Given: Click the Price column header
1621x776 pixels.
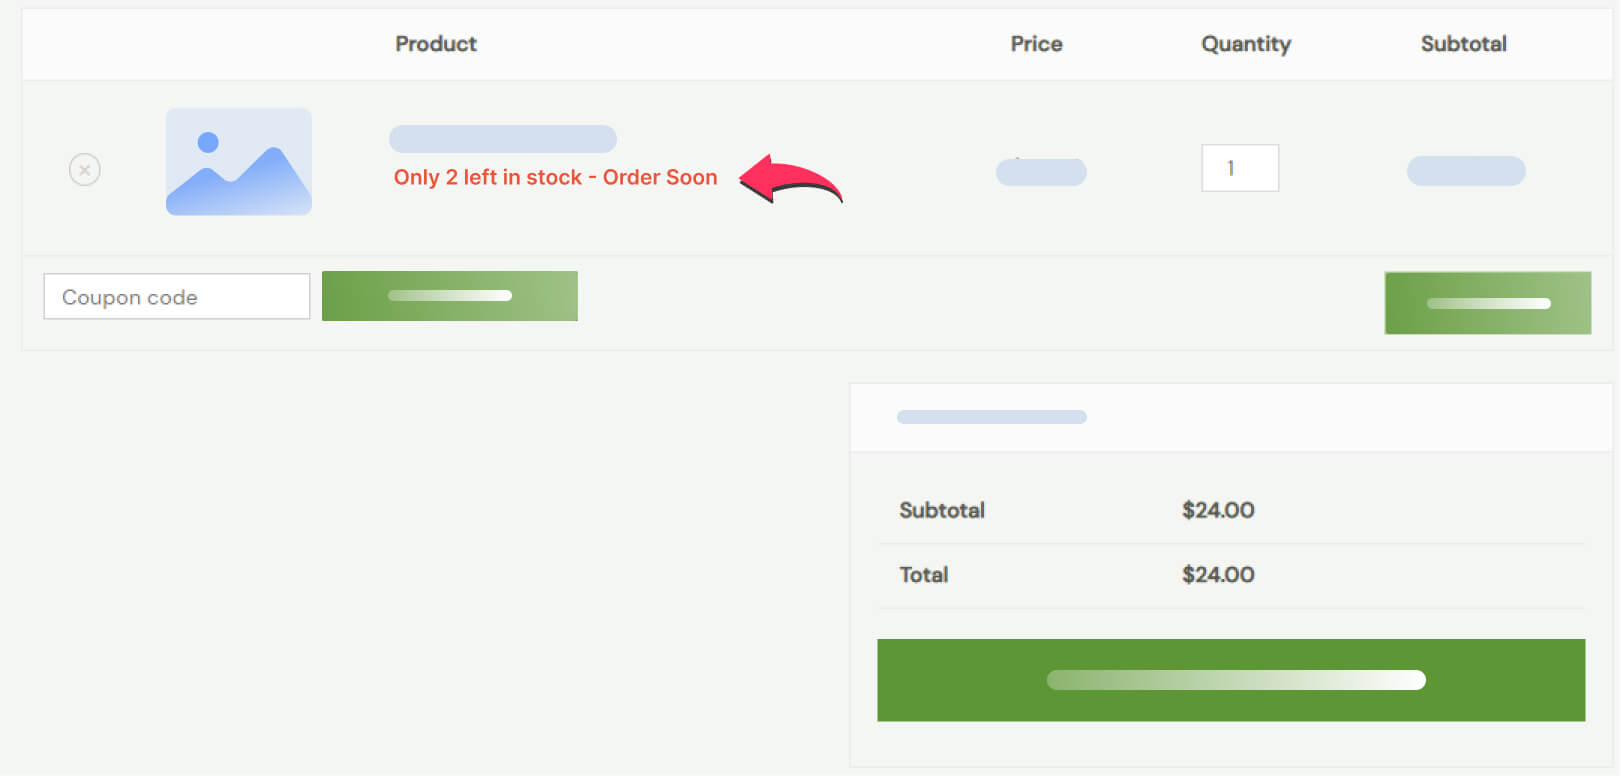Looking at the screenshot, I should click(1036, 44).
